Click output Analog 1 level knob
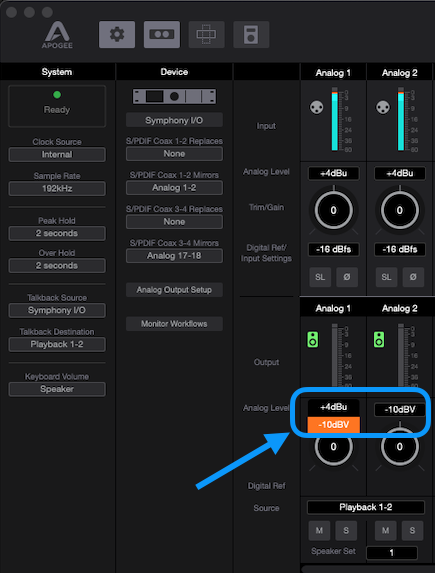 pyautogui.click(x=333, y=447)
